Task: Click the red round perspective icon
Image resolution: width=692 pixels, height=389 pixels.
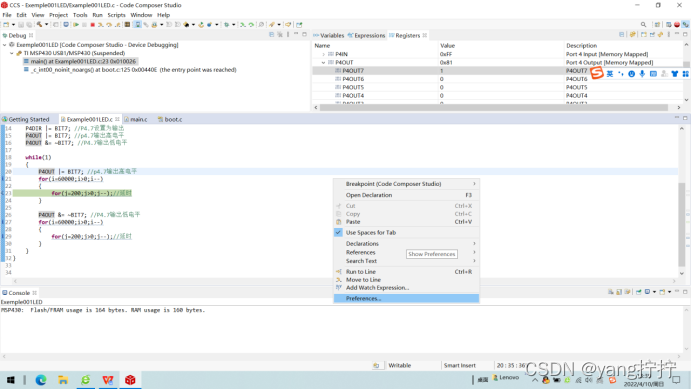Action: (x=677, y=25)
